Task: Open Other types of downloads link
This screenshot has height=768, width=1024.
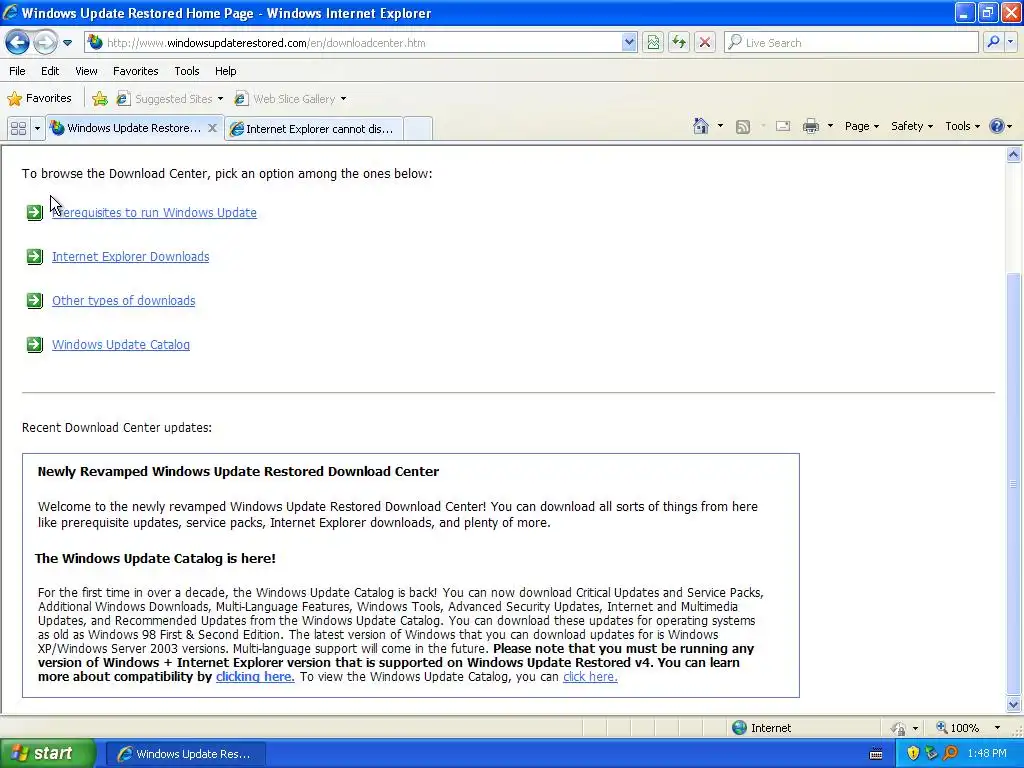Action: point(123,301)
